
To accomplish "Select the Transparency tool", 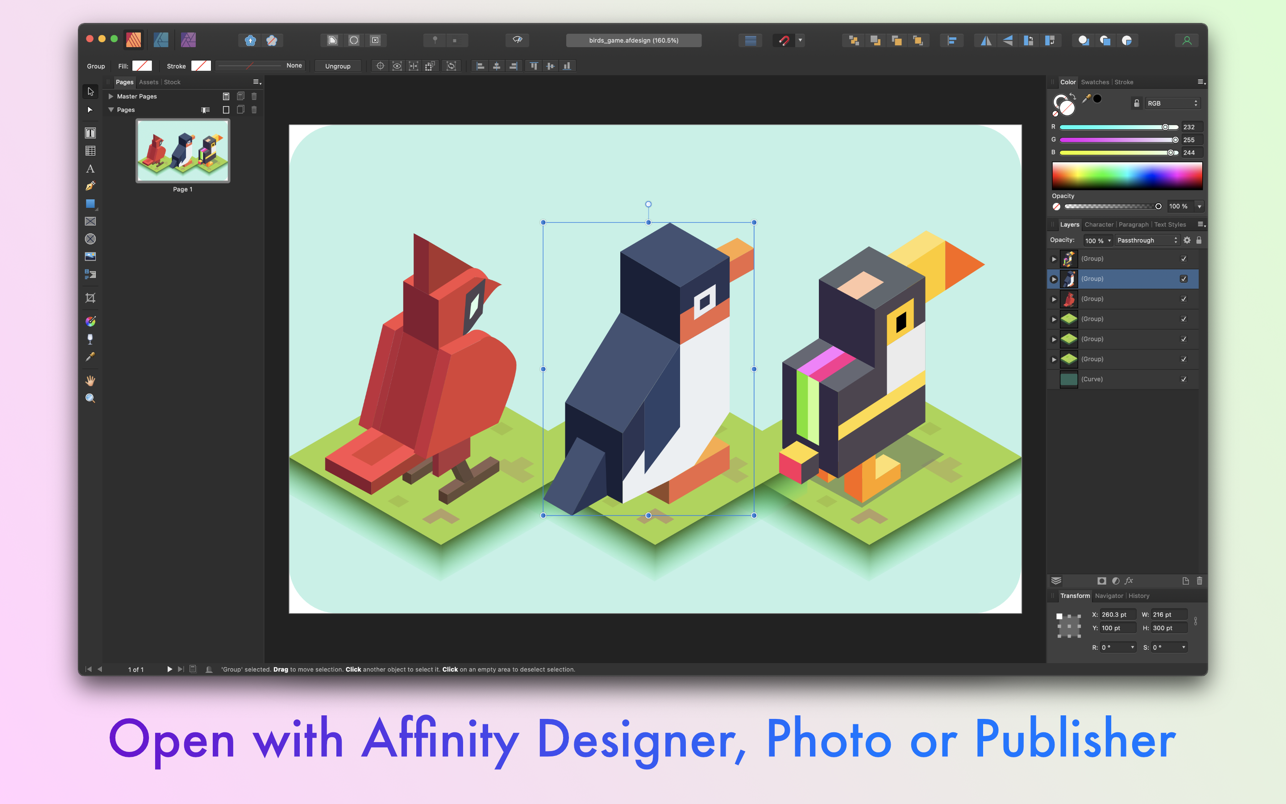I will click(x=90, y=339).
